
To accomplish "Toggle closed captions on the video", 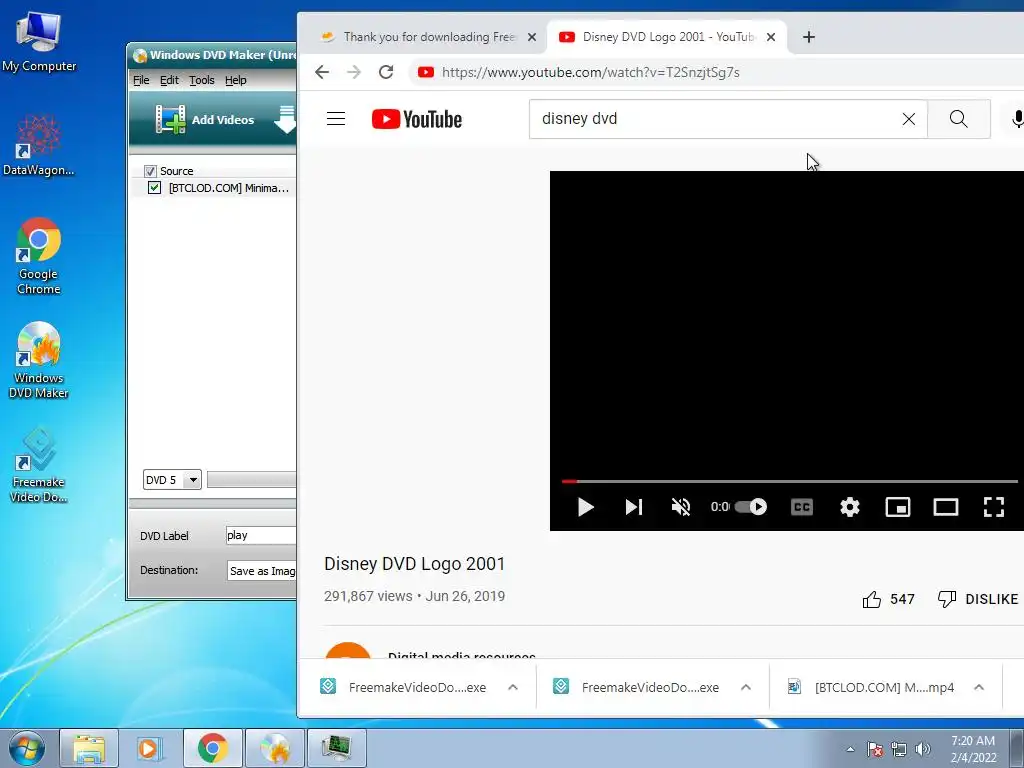I will [802, 507].
